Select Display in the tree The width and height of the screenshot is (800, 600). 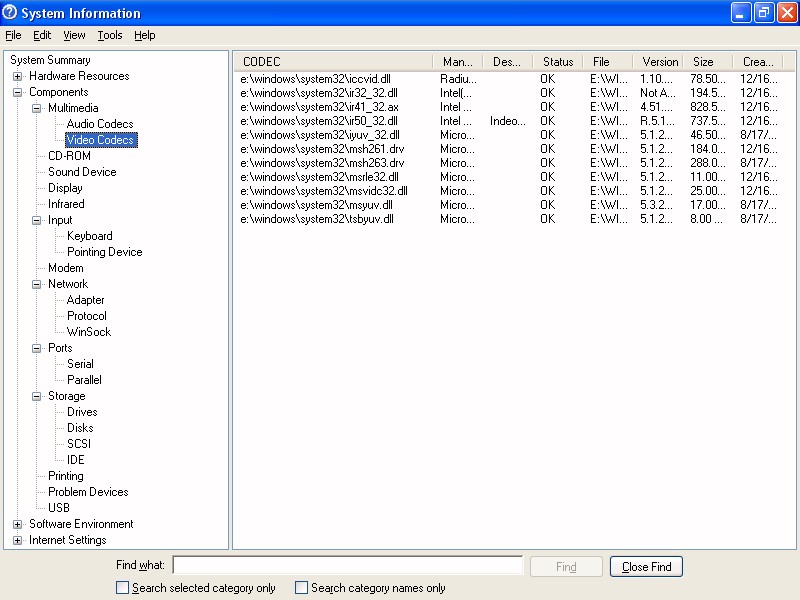(65, 188)
